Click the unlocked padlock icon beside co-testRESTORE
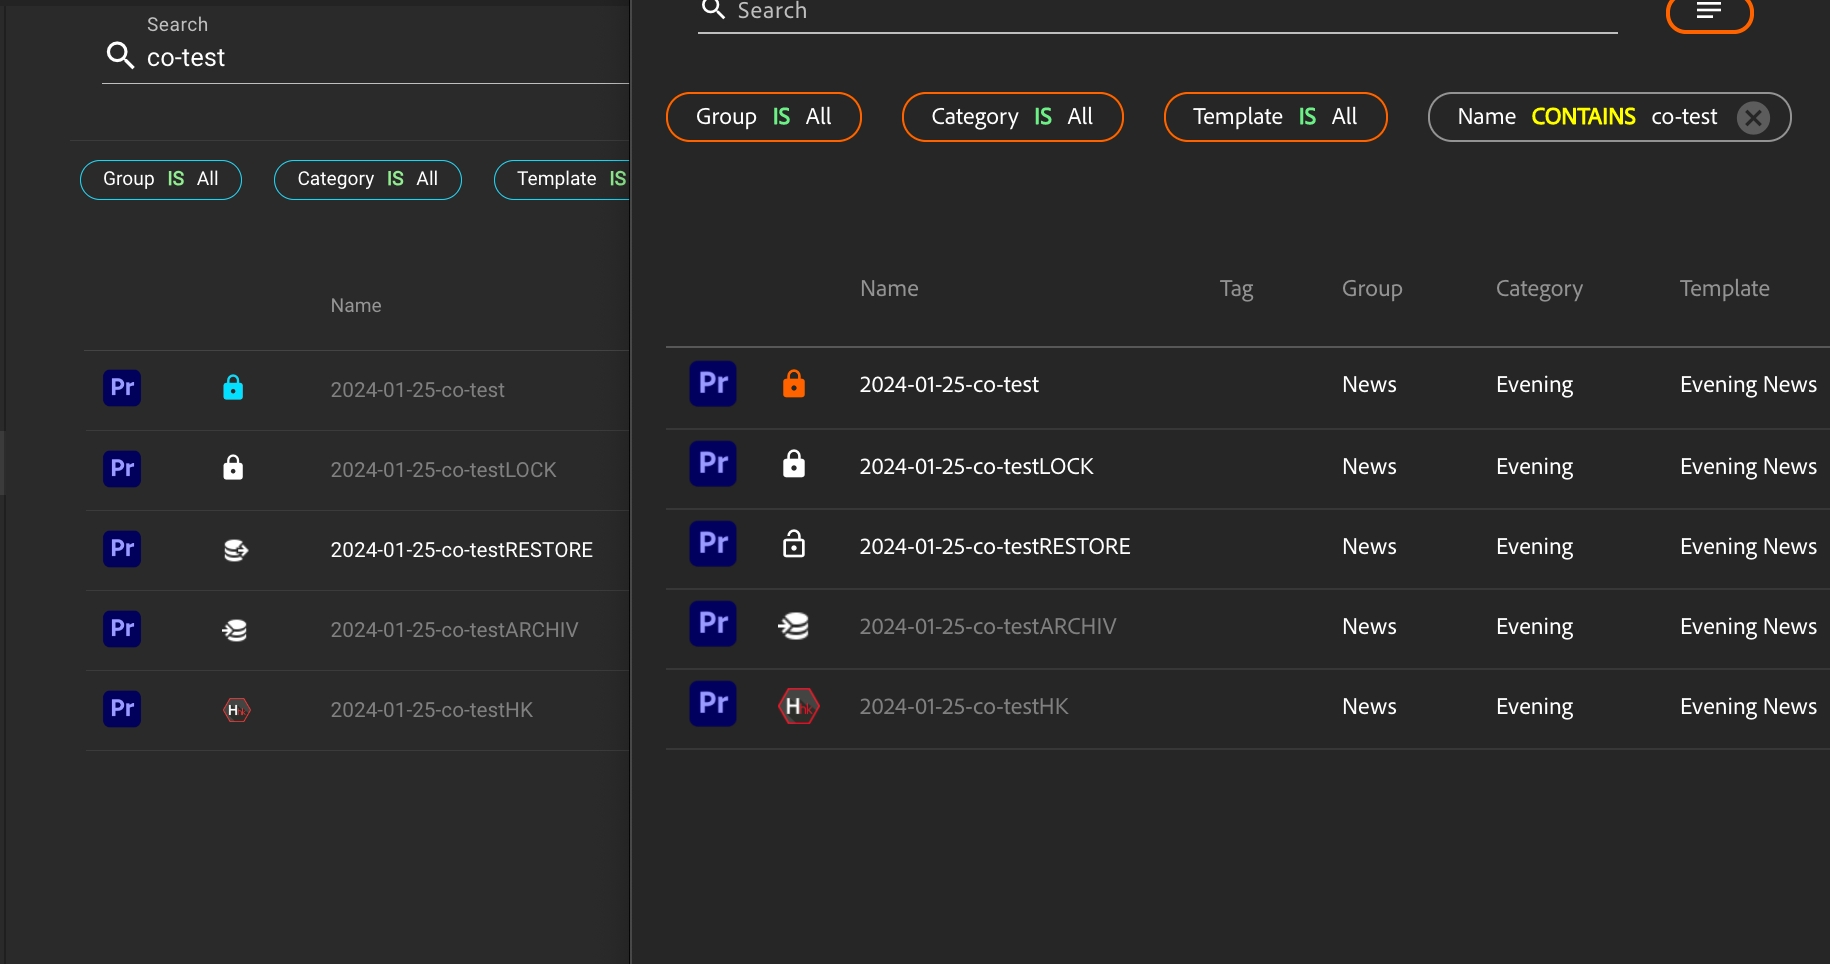1830x964 pixels. [793, 544]
